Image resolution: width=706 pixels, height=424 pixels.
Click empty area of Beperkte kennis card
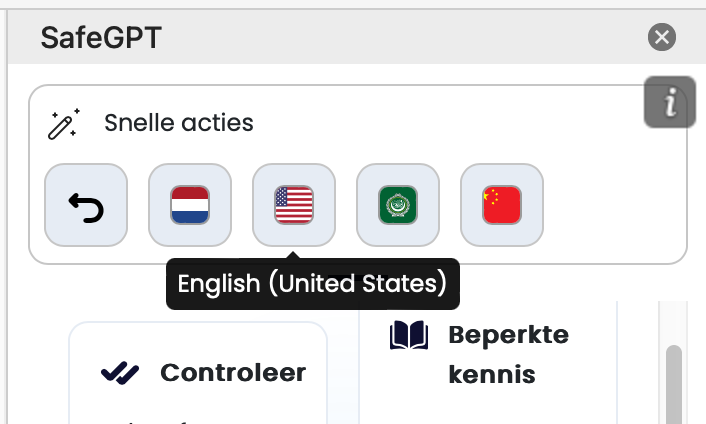point(488,405)
